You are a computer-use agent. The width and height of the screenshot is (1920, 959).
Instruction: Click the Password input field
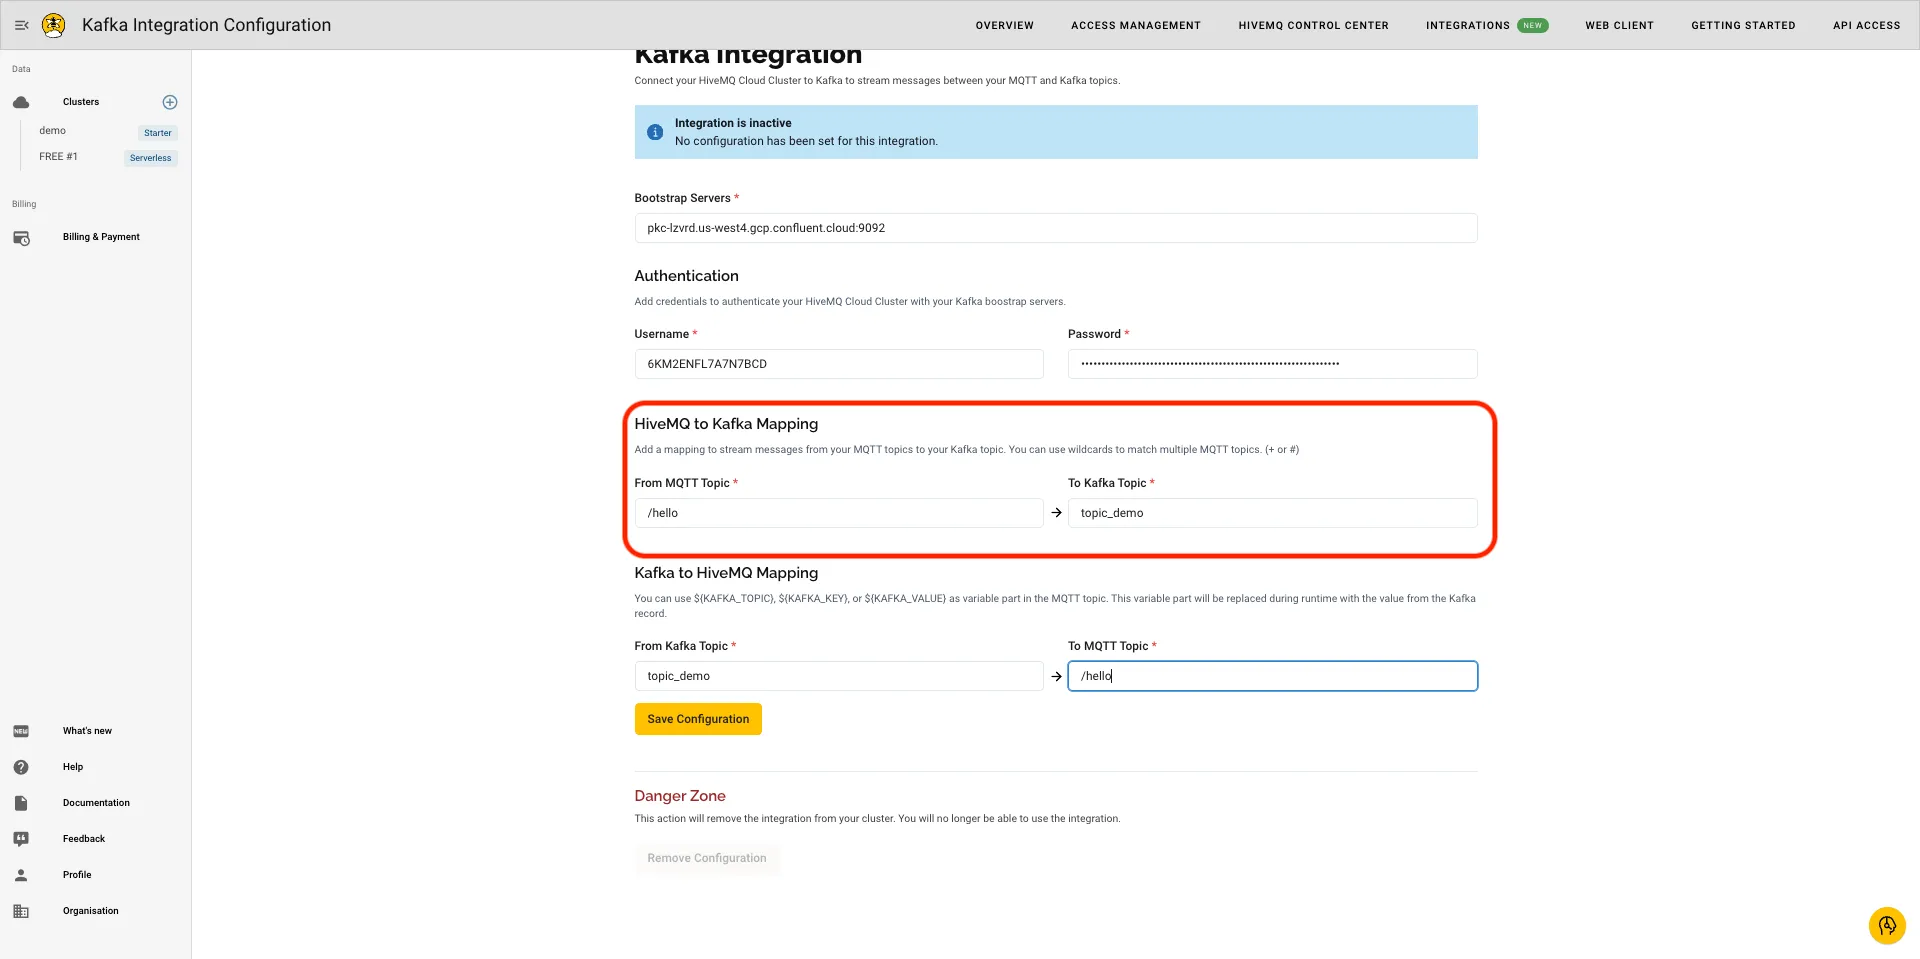coord(1273,364)
